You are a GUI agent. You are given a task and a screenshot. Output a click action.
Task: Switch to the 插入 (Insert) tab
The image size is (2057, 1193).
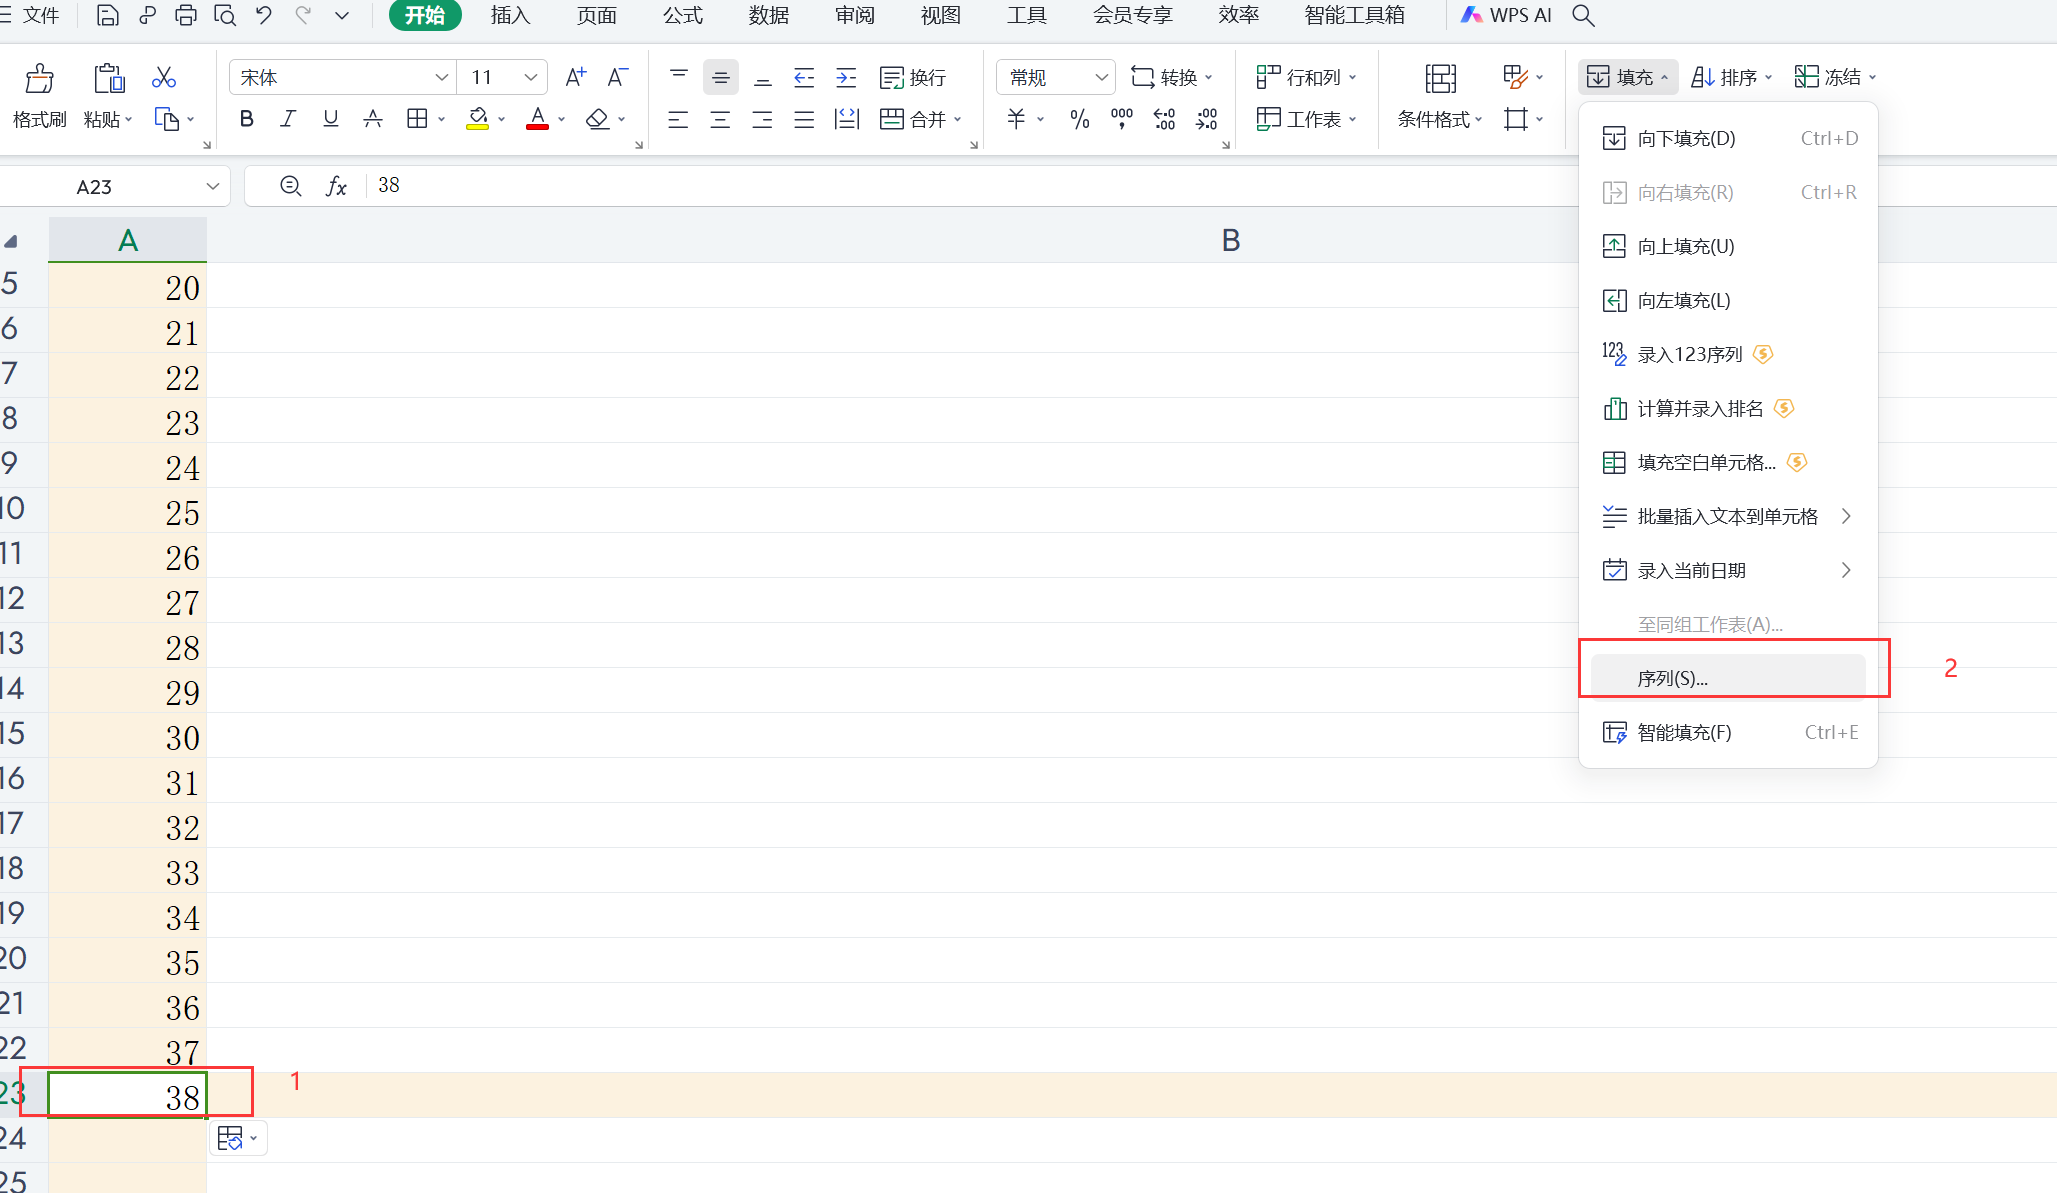(510, 16)
